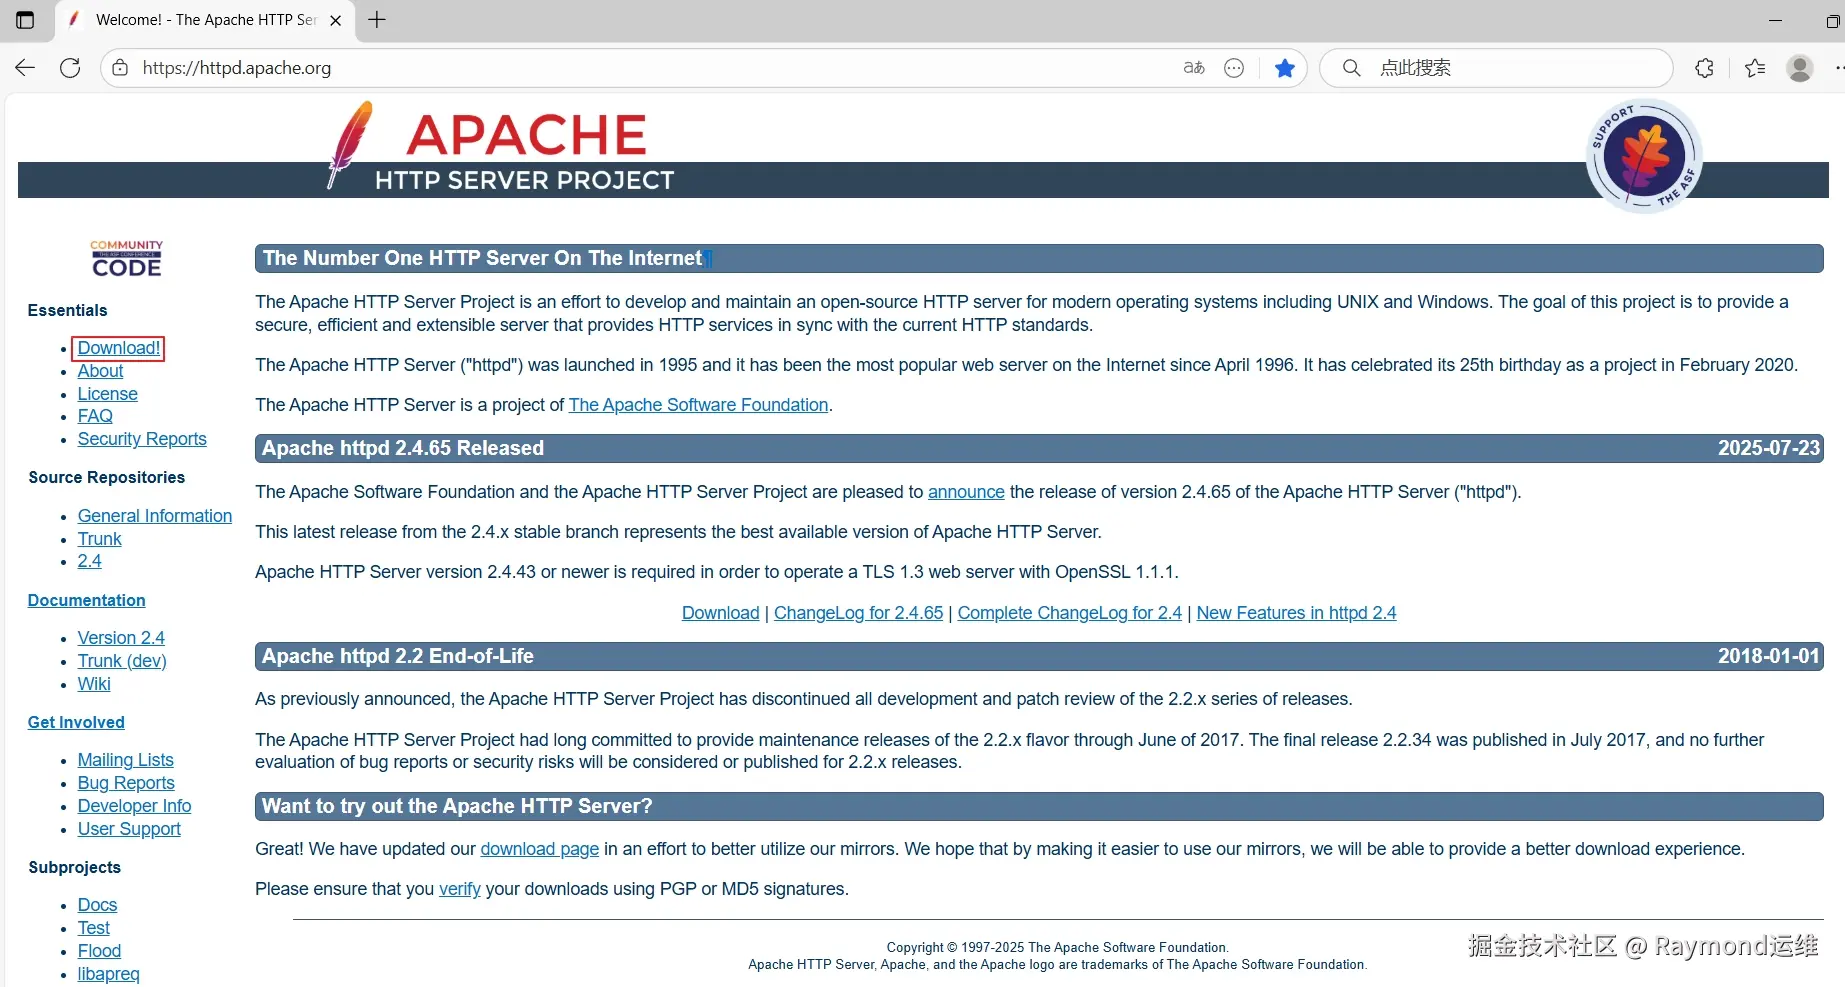1845x987 pixels.
Task: Open the extensions puzzle icon
Action: pyautogui.click(x=1705, y=68)
